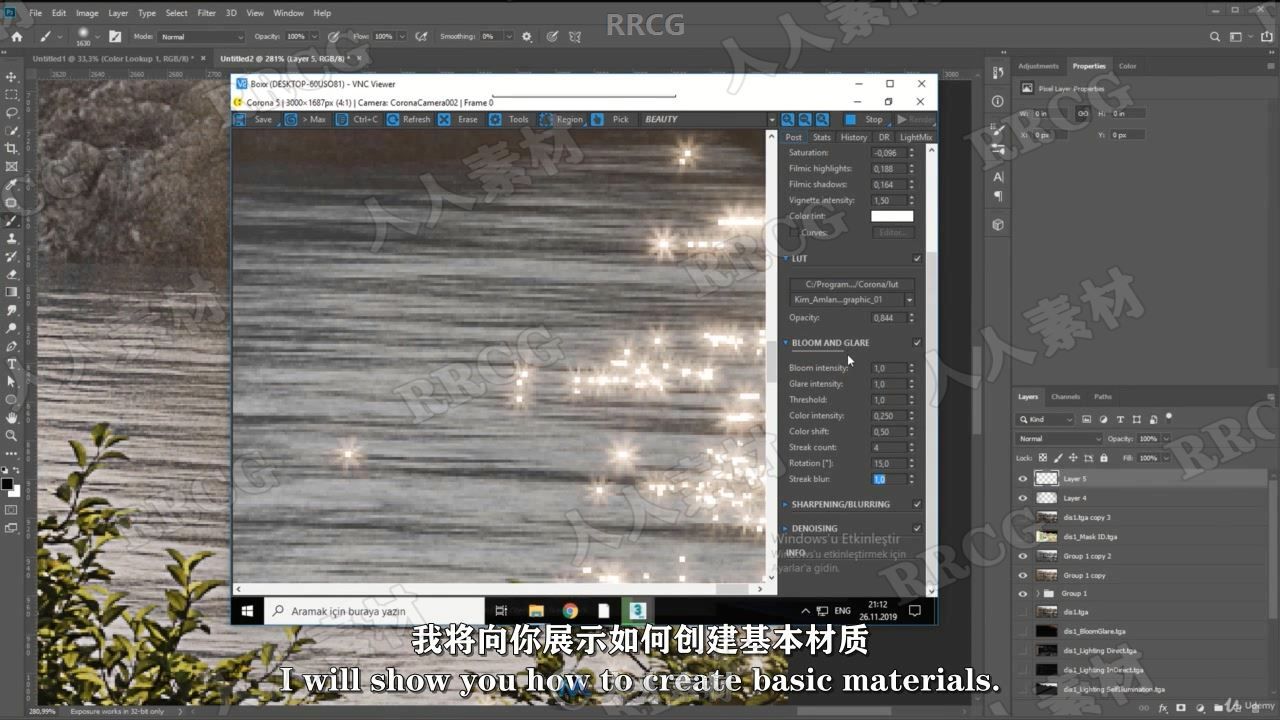Open Chrome from VNC Windows taskbar
Screen dimensions: 1280x720
pyautogui.click(x=569, y=611)
